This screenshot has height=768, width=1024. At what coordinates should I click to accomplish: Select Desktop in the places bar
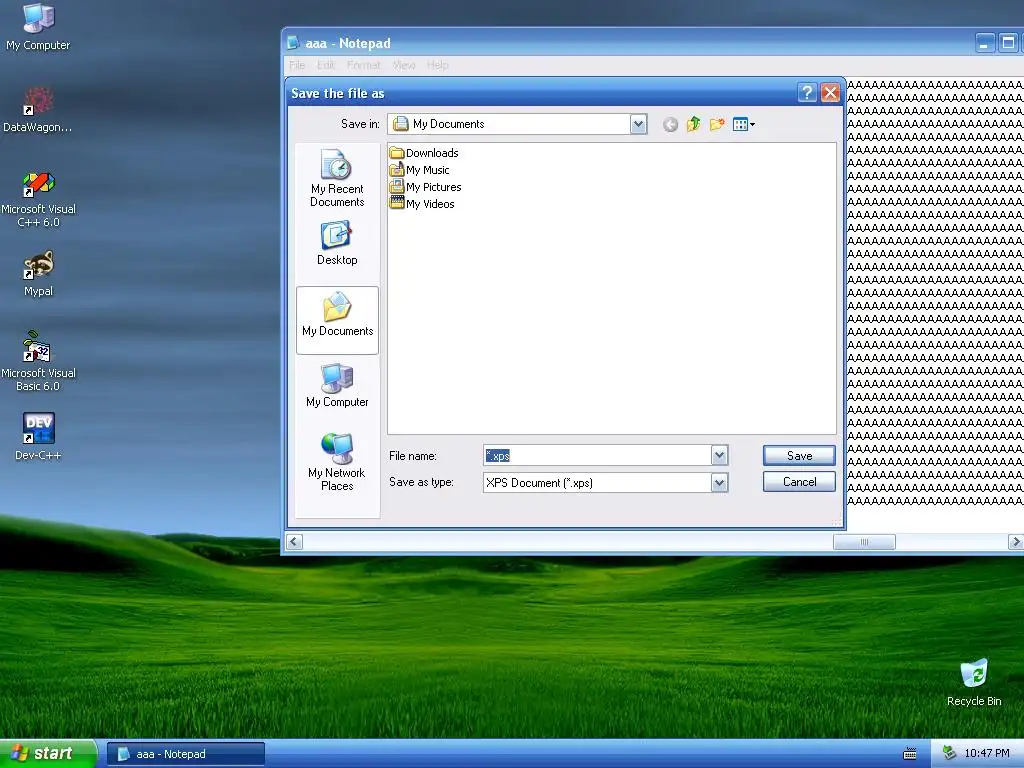tap(337, 243)
